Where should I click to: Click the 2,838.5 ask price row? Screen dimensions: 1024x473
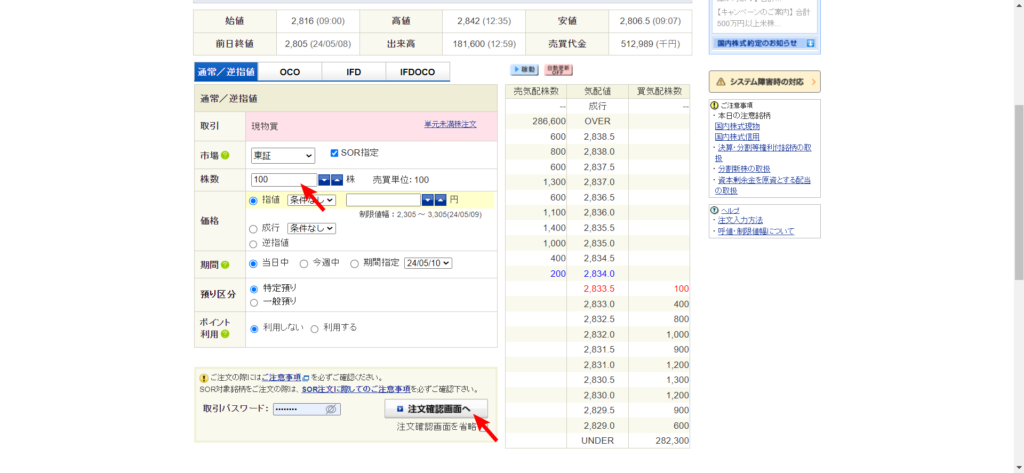(597, 137)
